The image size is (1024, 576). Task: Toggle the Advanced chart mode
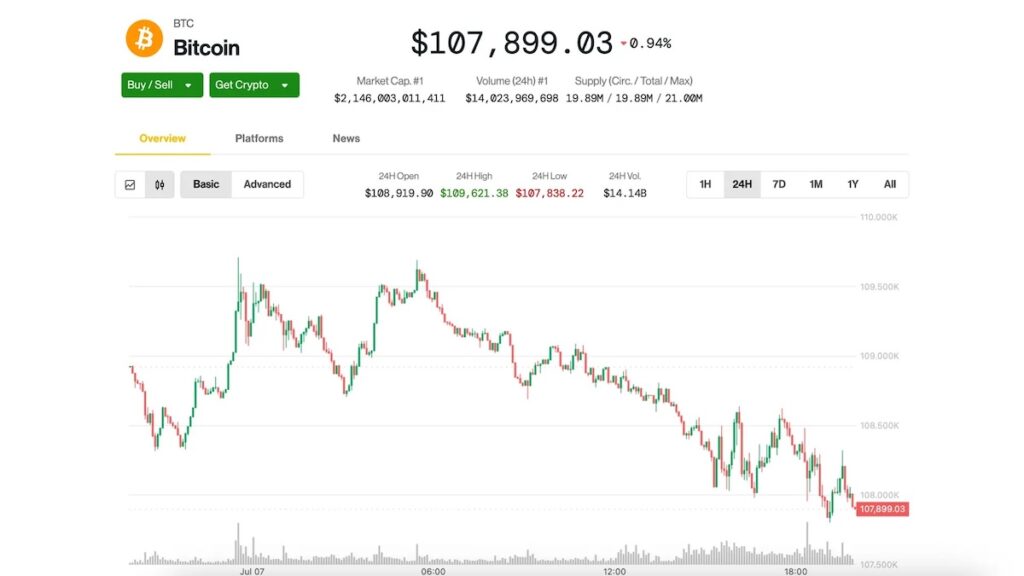[267, 185]
